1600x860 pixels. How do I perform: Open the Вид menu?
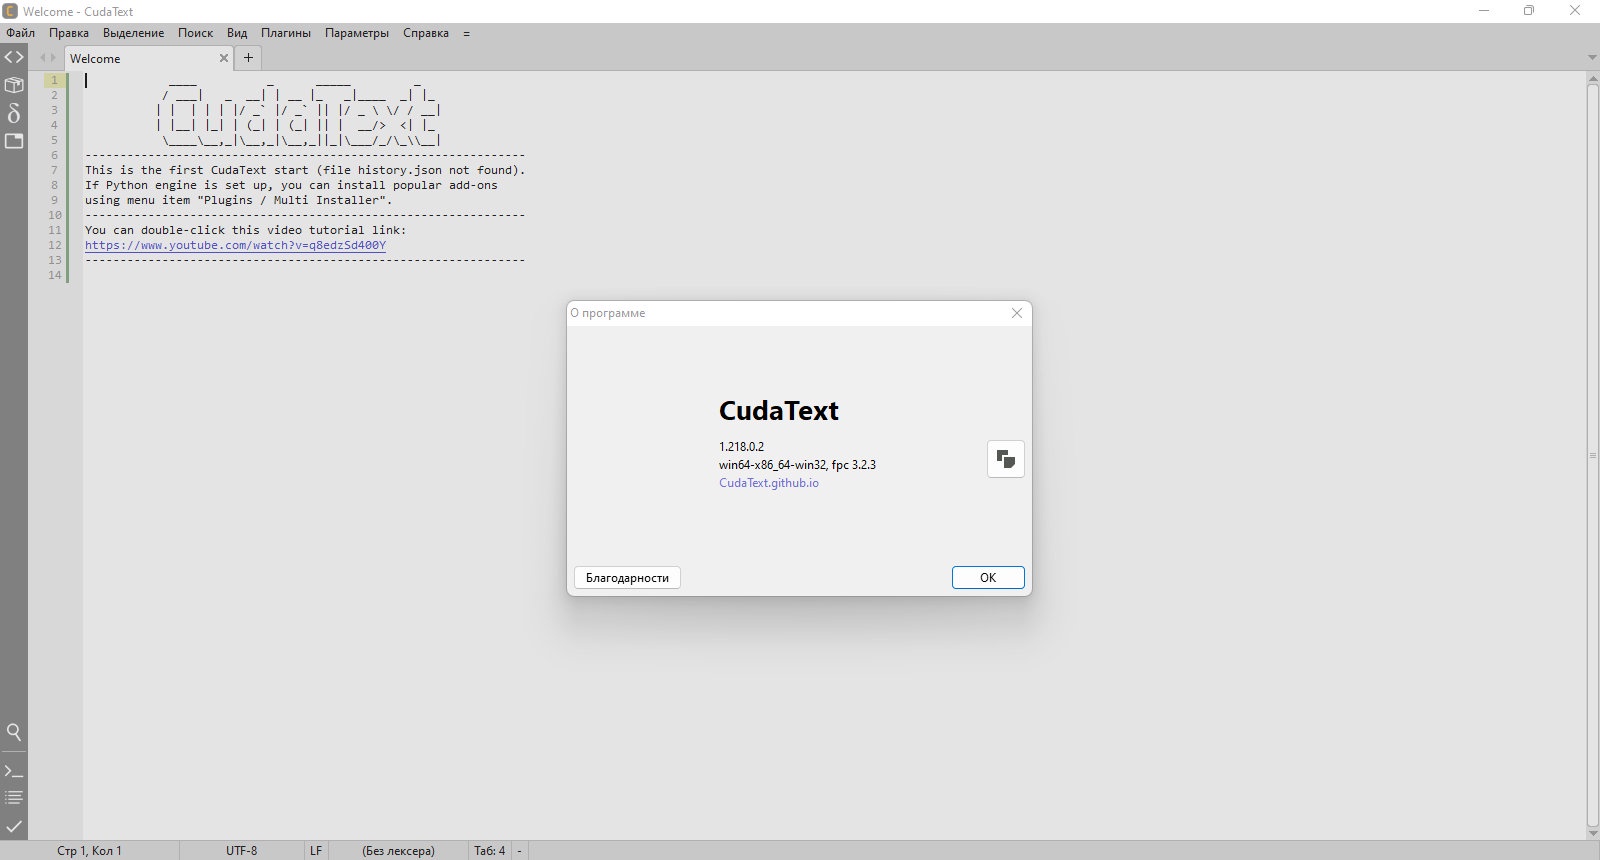[237, 33]
